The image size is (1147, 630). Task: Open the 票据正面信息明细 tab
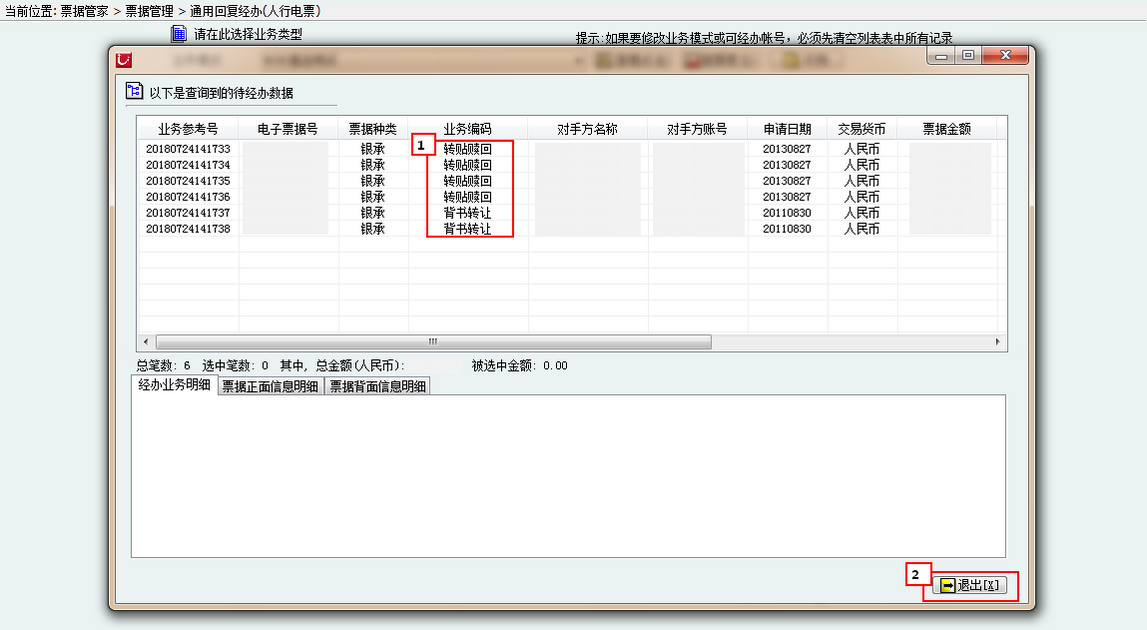point(270,387)
